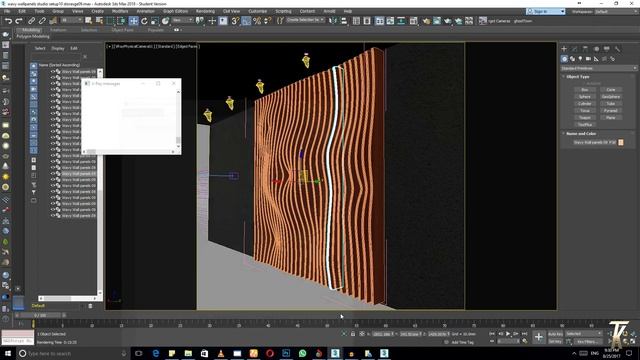Click the object name input field

(594, 142)
